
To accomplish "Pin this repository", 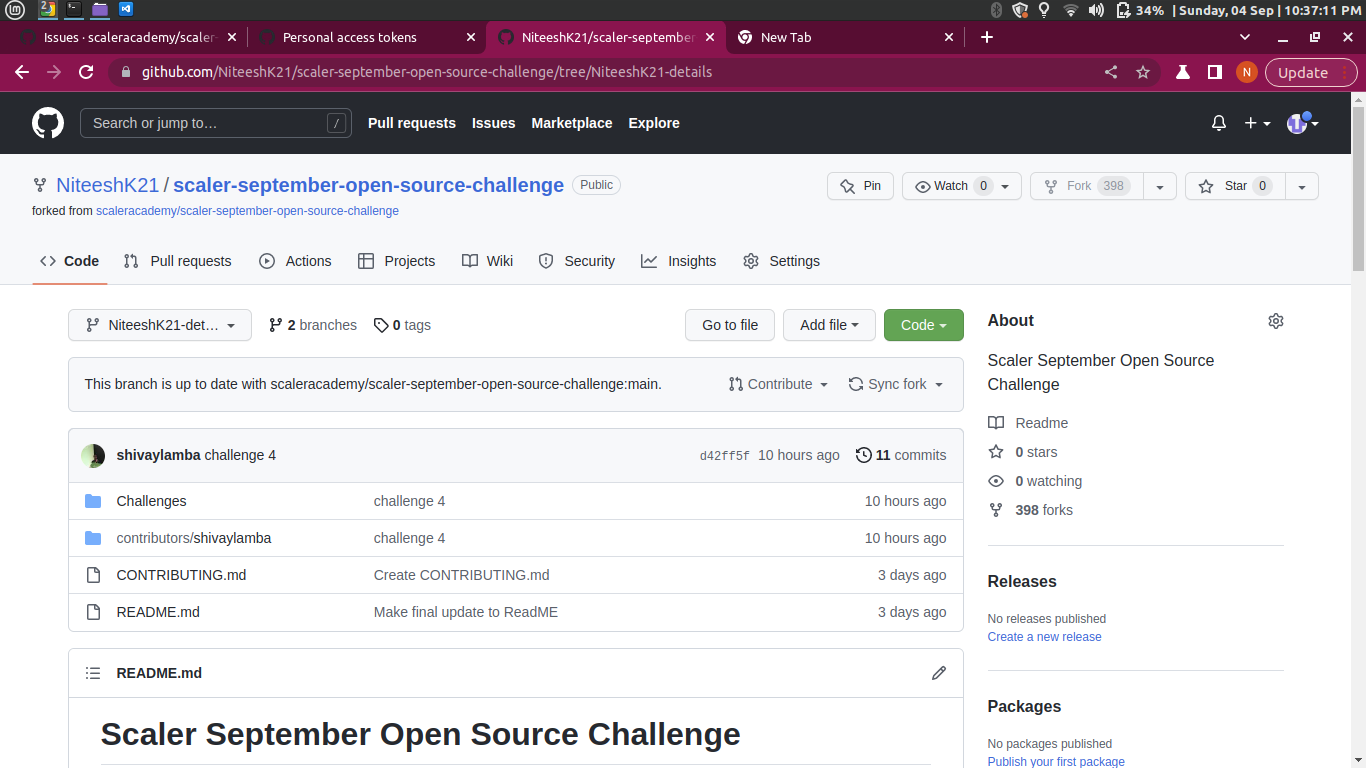I will pyautogui.click(x=859, y=186).
